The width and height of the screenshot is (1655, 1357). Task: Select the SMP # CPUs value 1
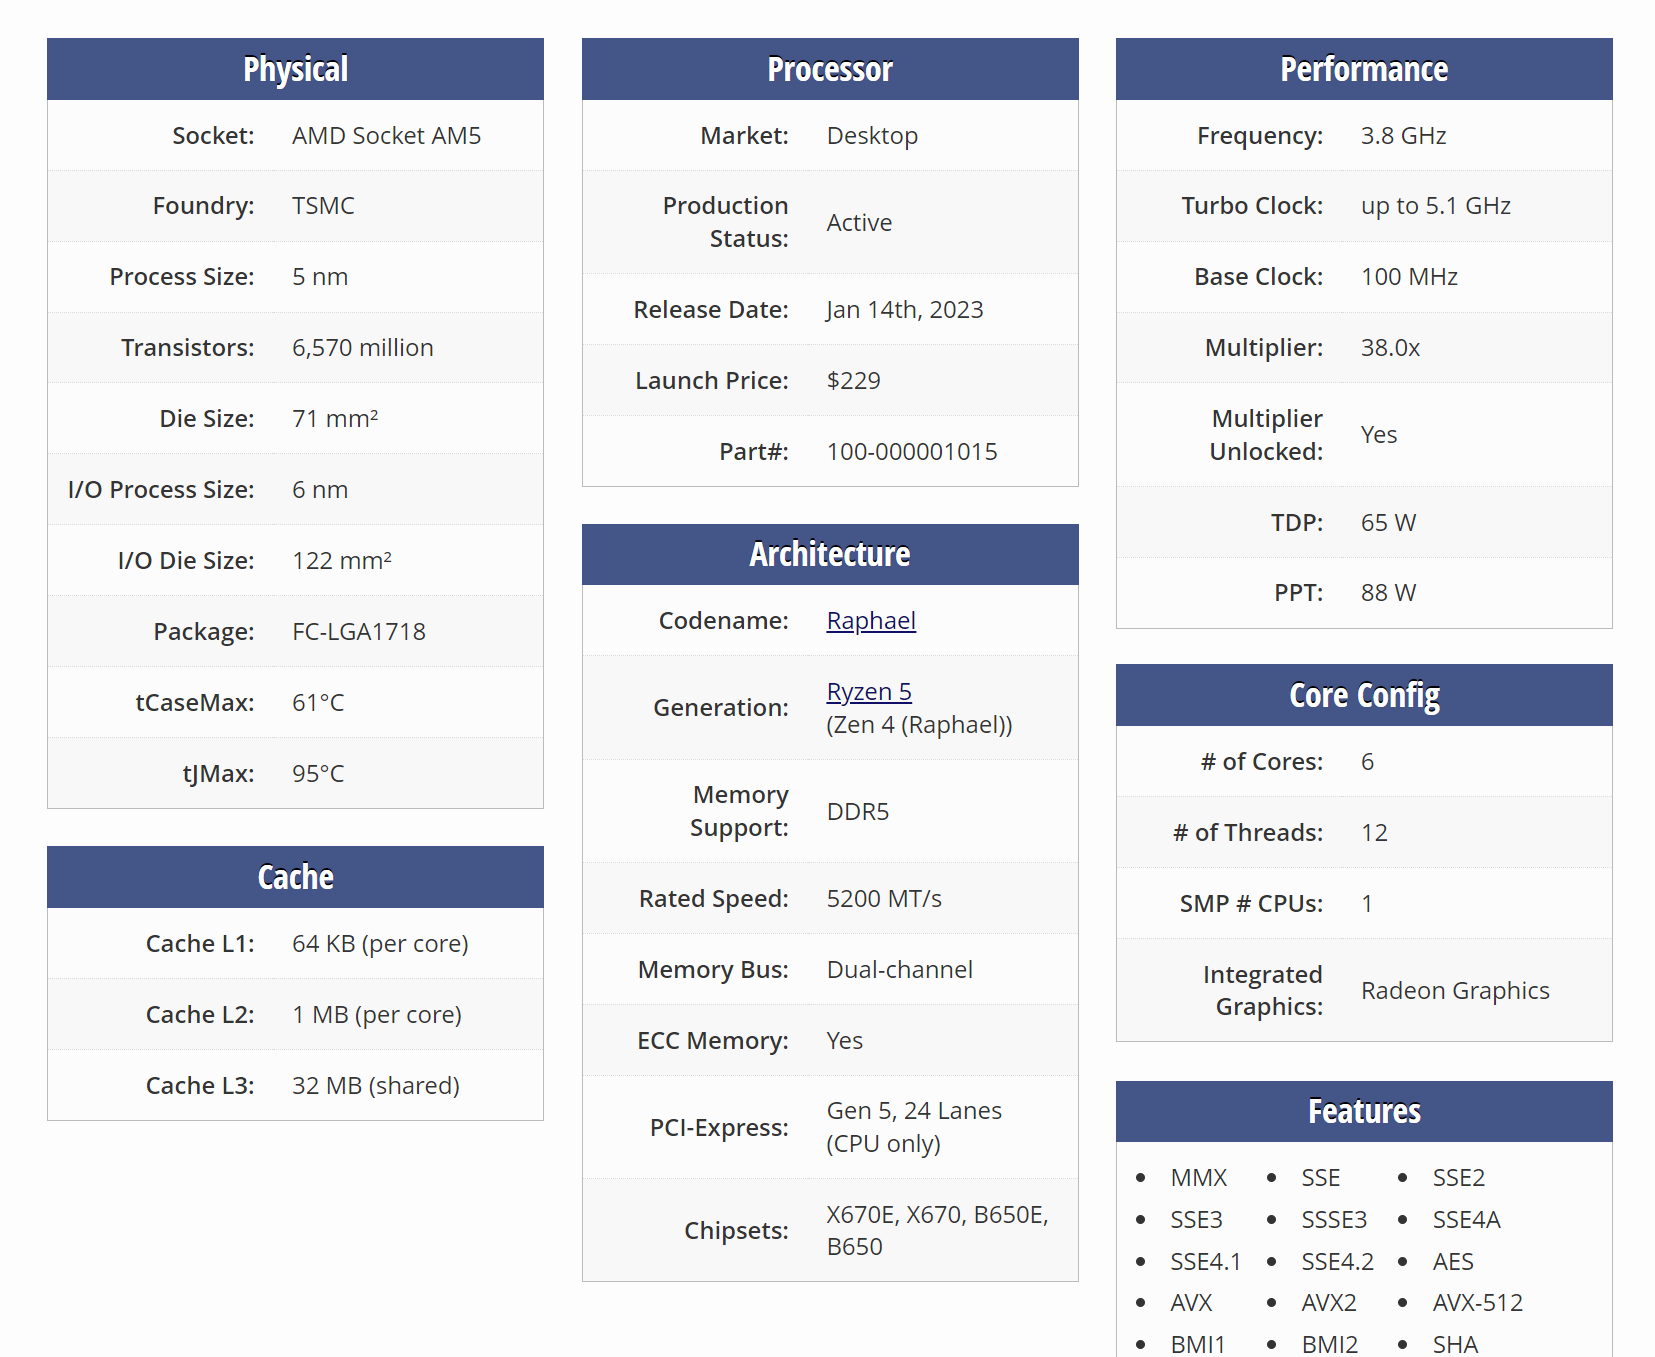[1367, 904]
